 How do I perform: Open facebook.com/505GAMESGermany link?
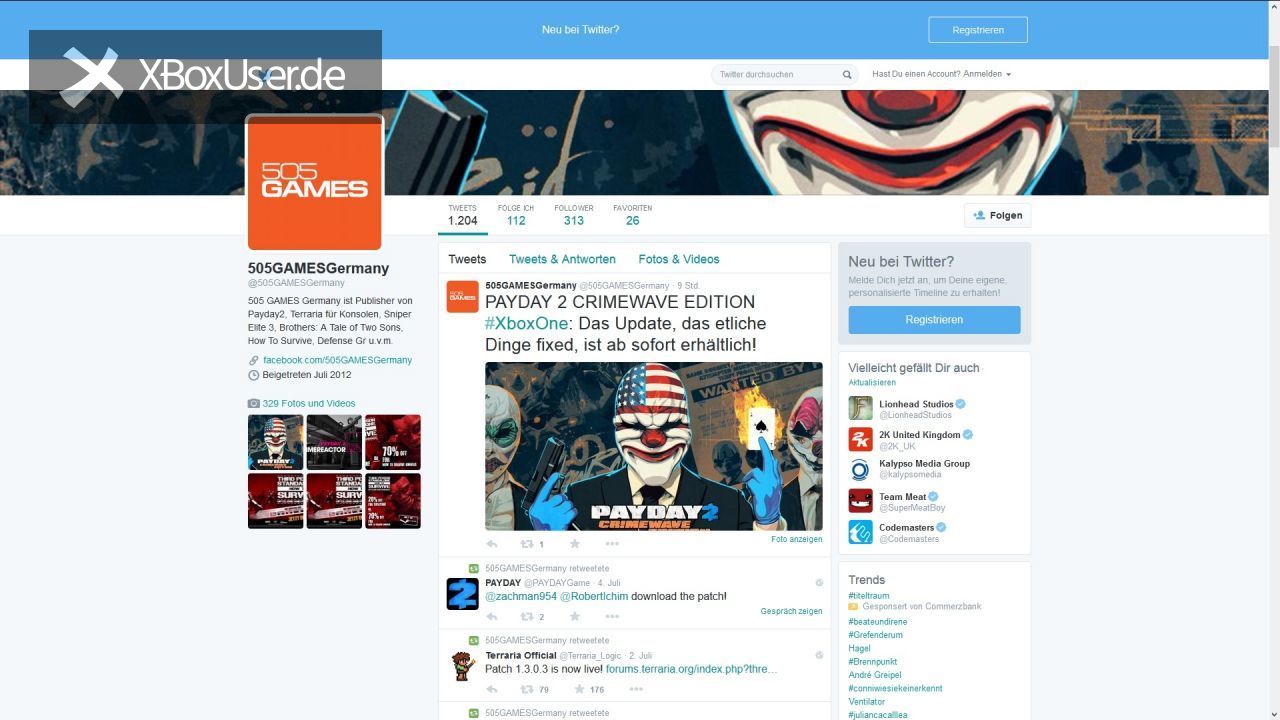(338, 360)
